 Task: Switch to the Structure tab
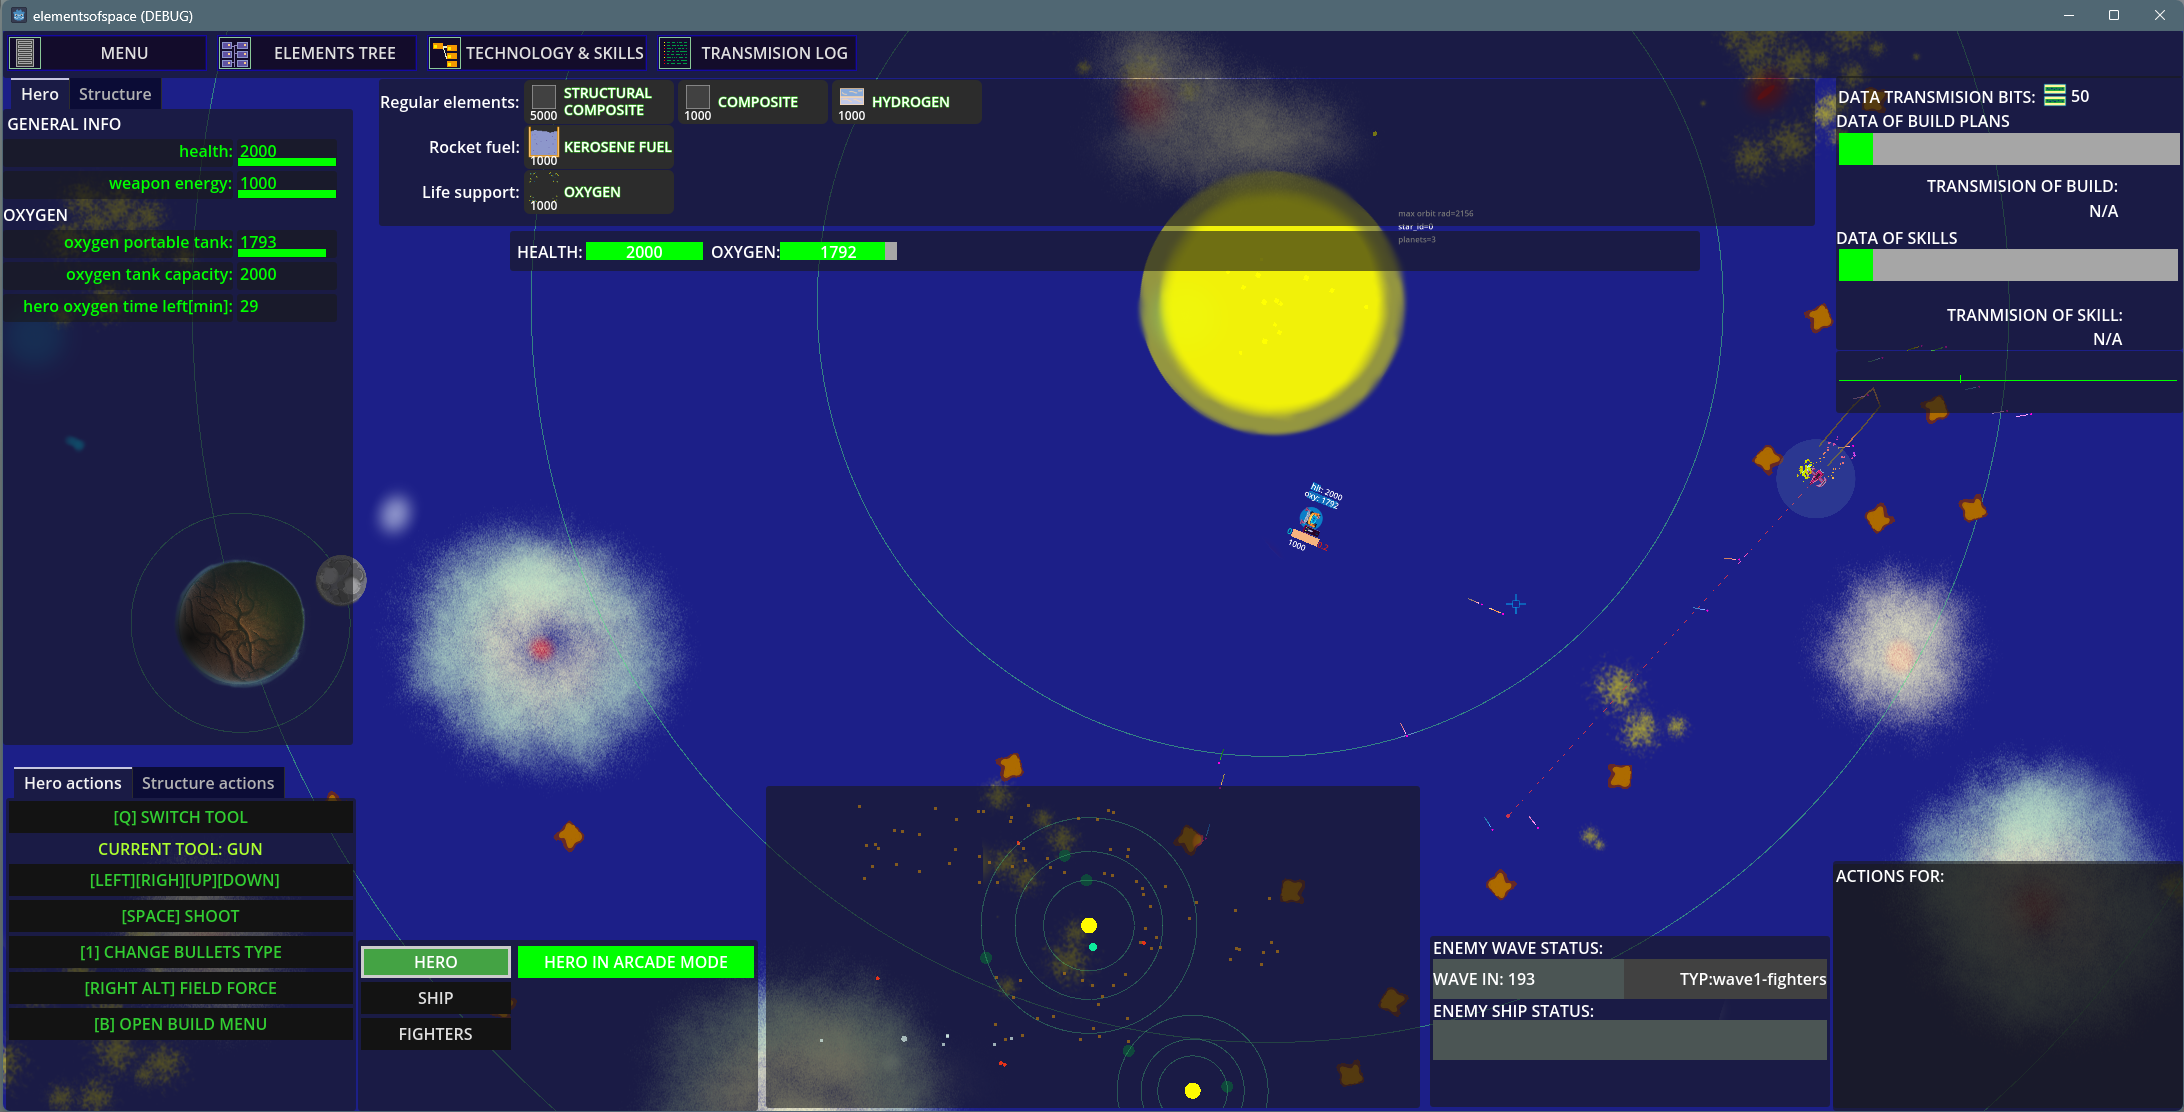coord(115,94)
